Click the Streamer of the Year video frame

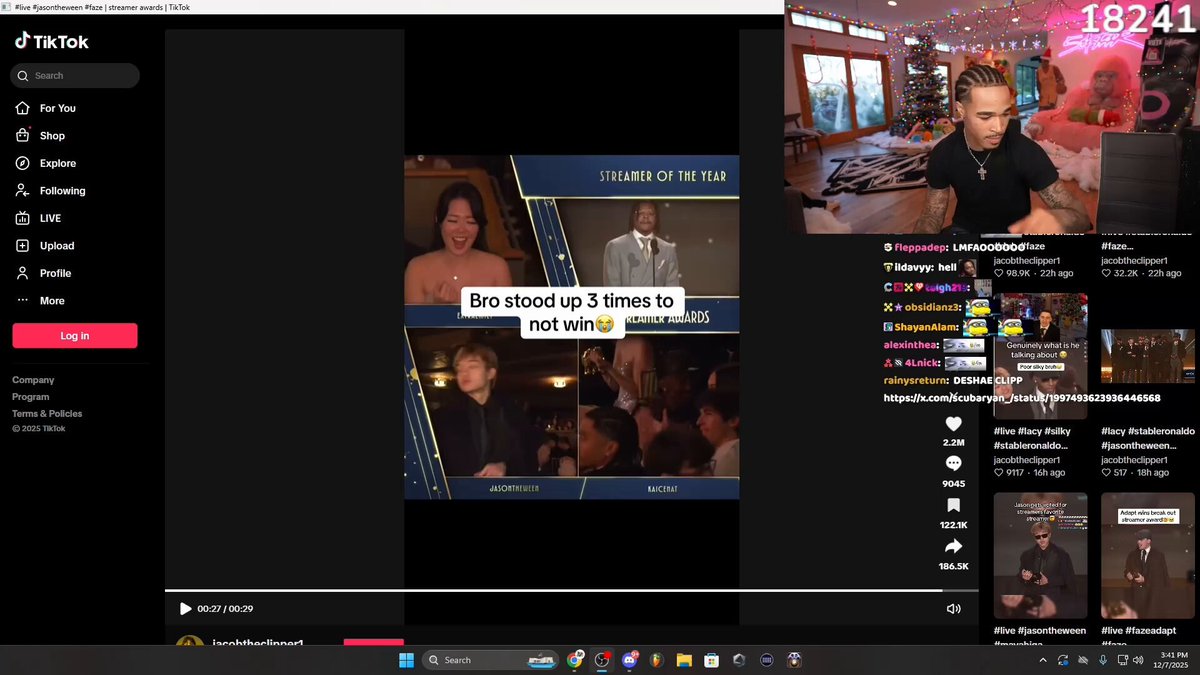pos(571,327)
